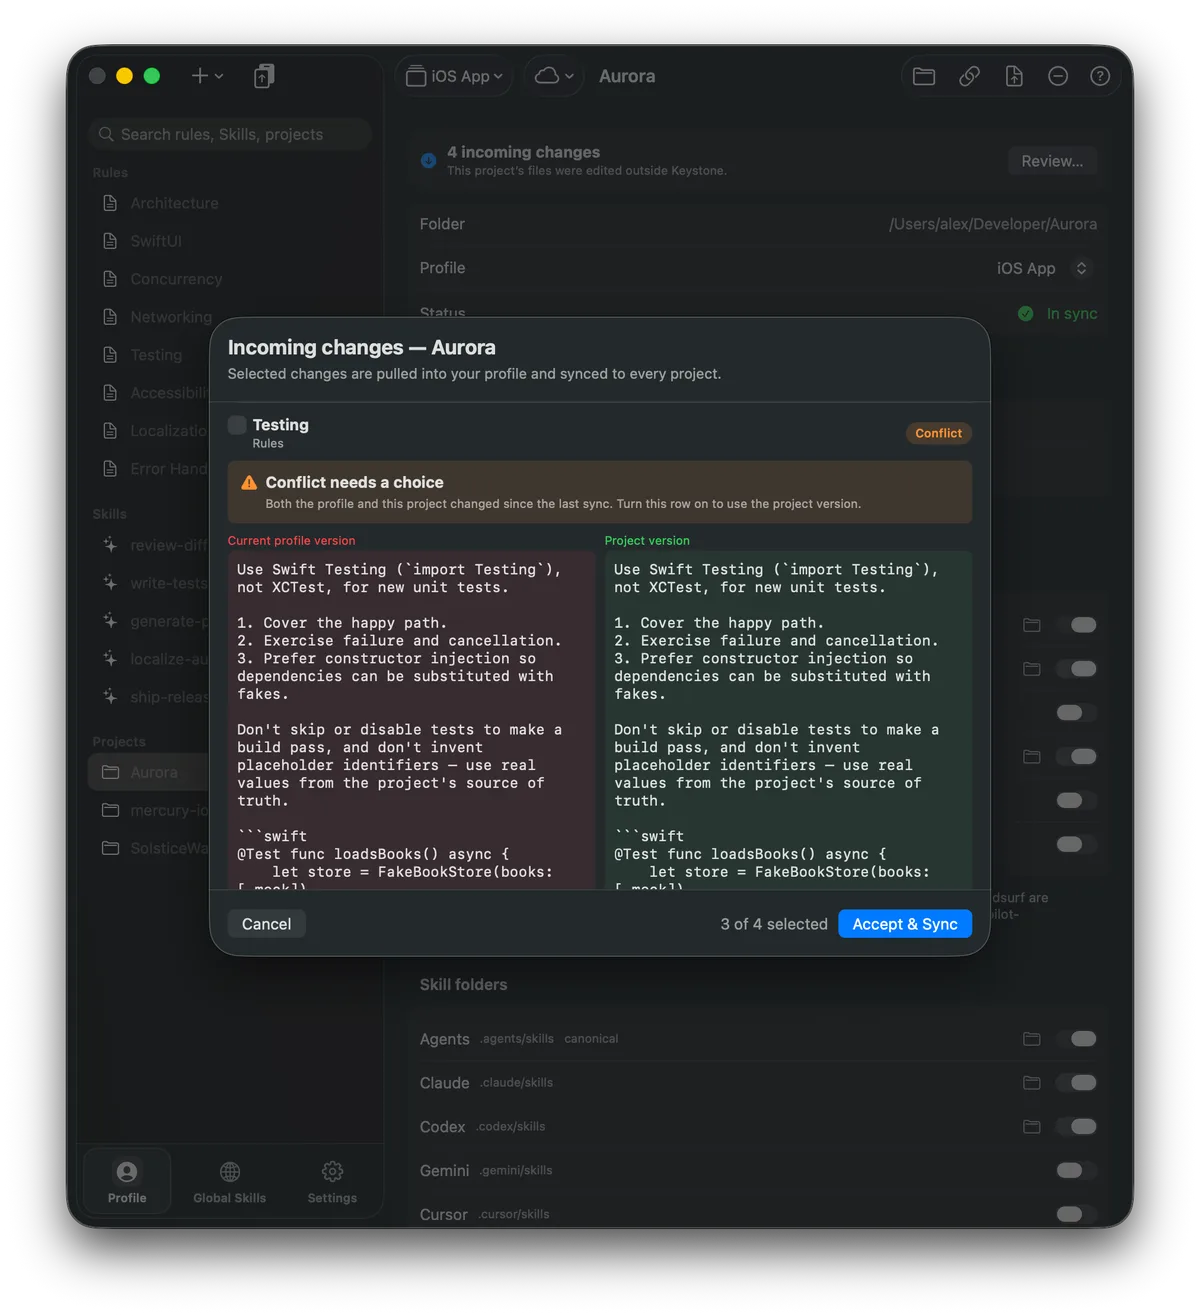The image size is (1200, 1316).
Task: Click the "Conflict needs a choice" heading
Action: [x=354, y=482]
